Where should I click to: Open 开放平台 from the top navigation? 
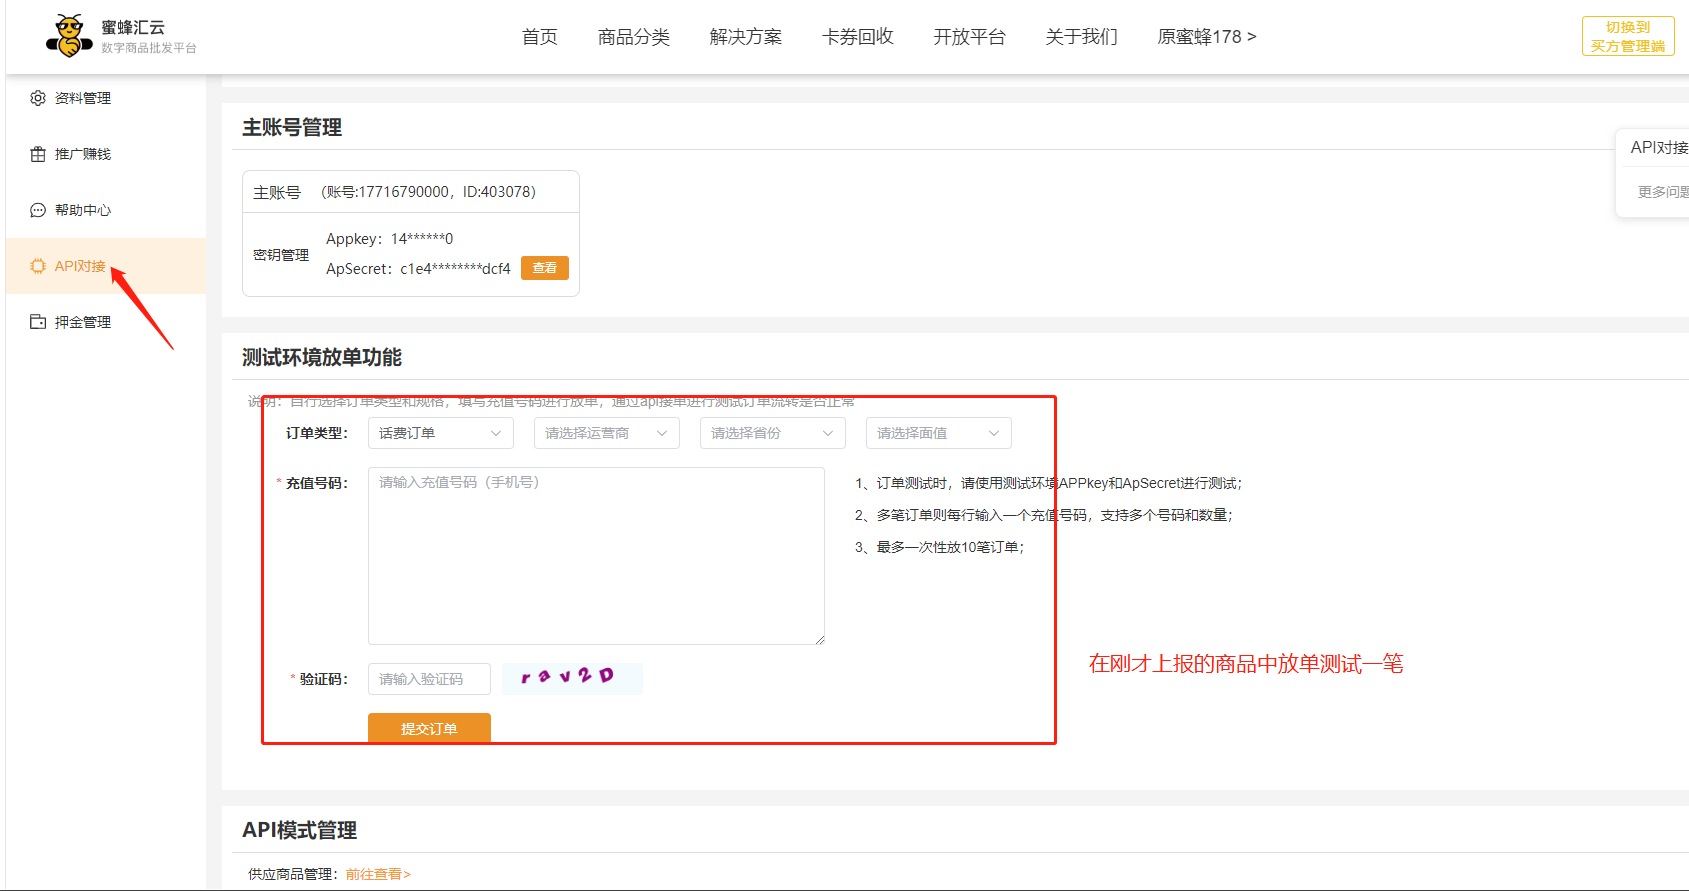pyautogui.click(x=969, y=37)
